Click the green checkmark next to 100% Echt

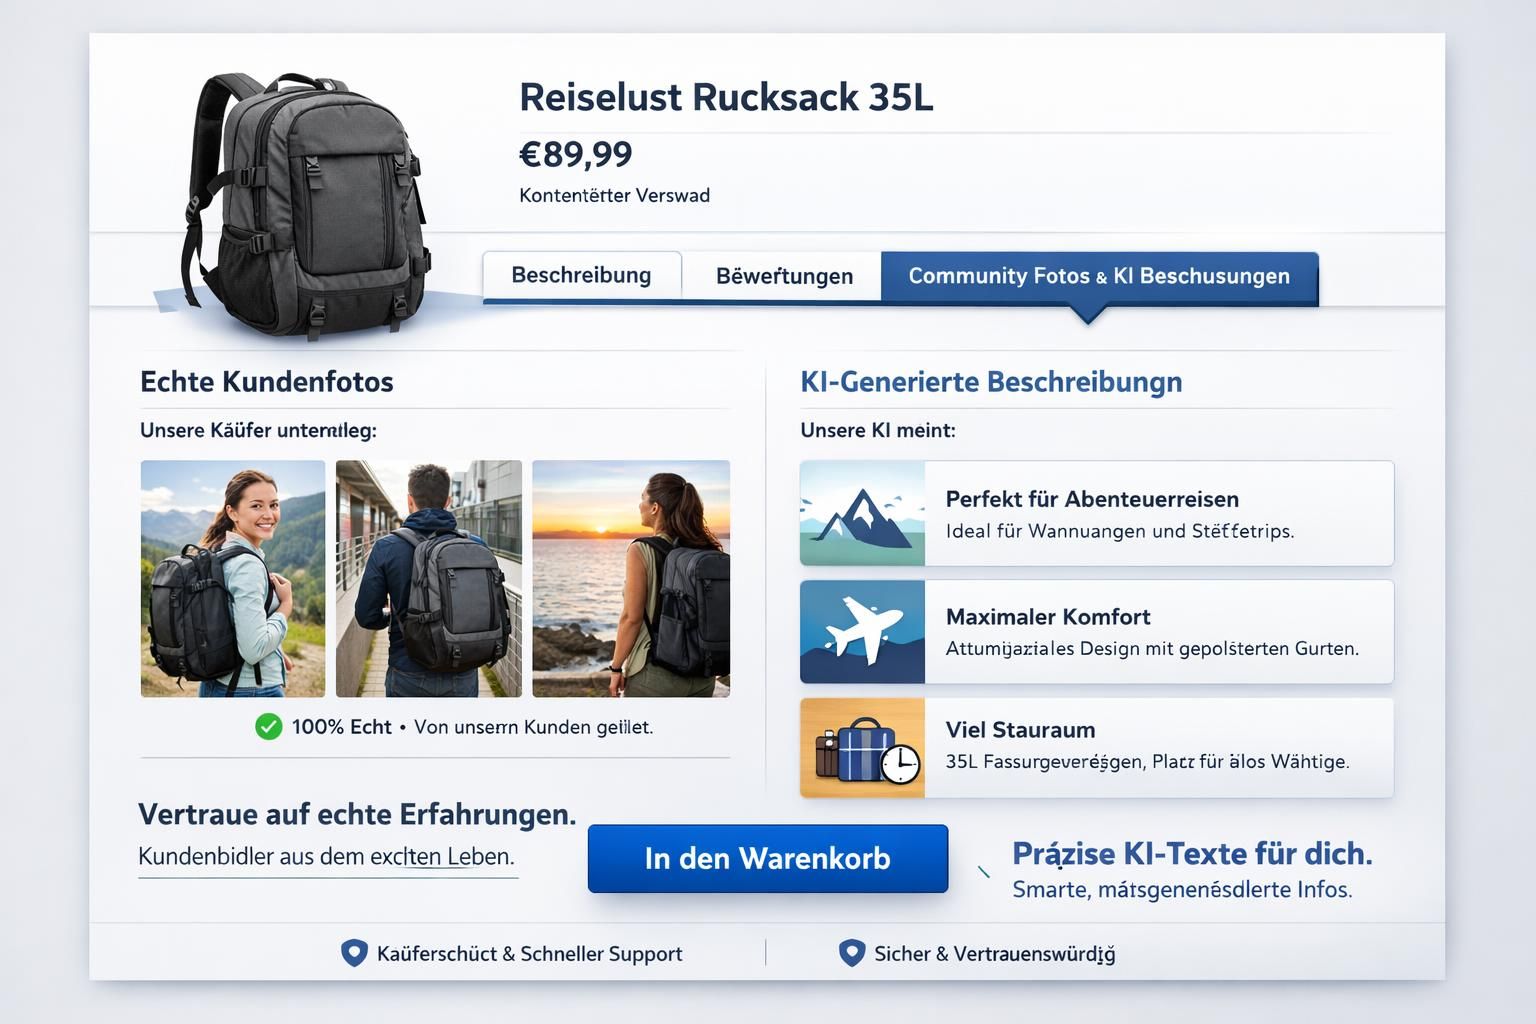pos(269,727)
